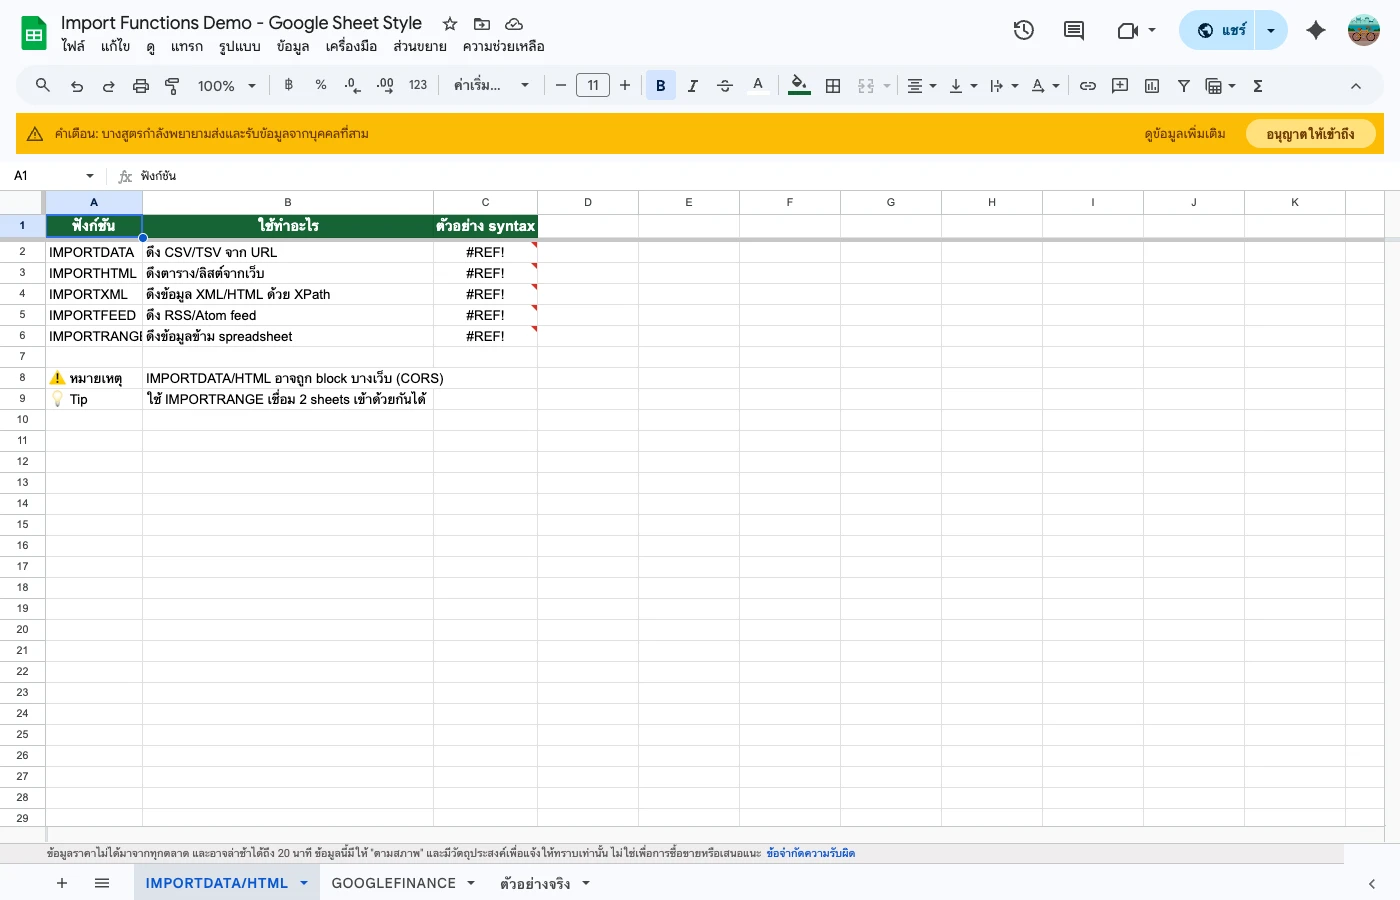
Task: Insert a link into the cell
Action: 1088,85
